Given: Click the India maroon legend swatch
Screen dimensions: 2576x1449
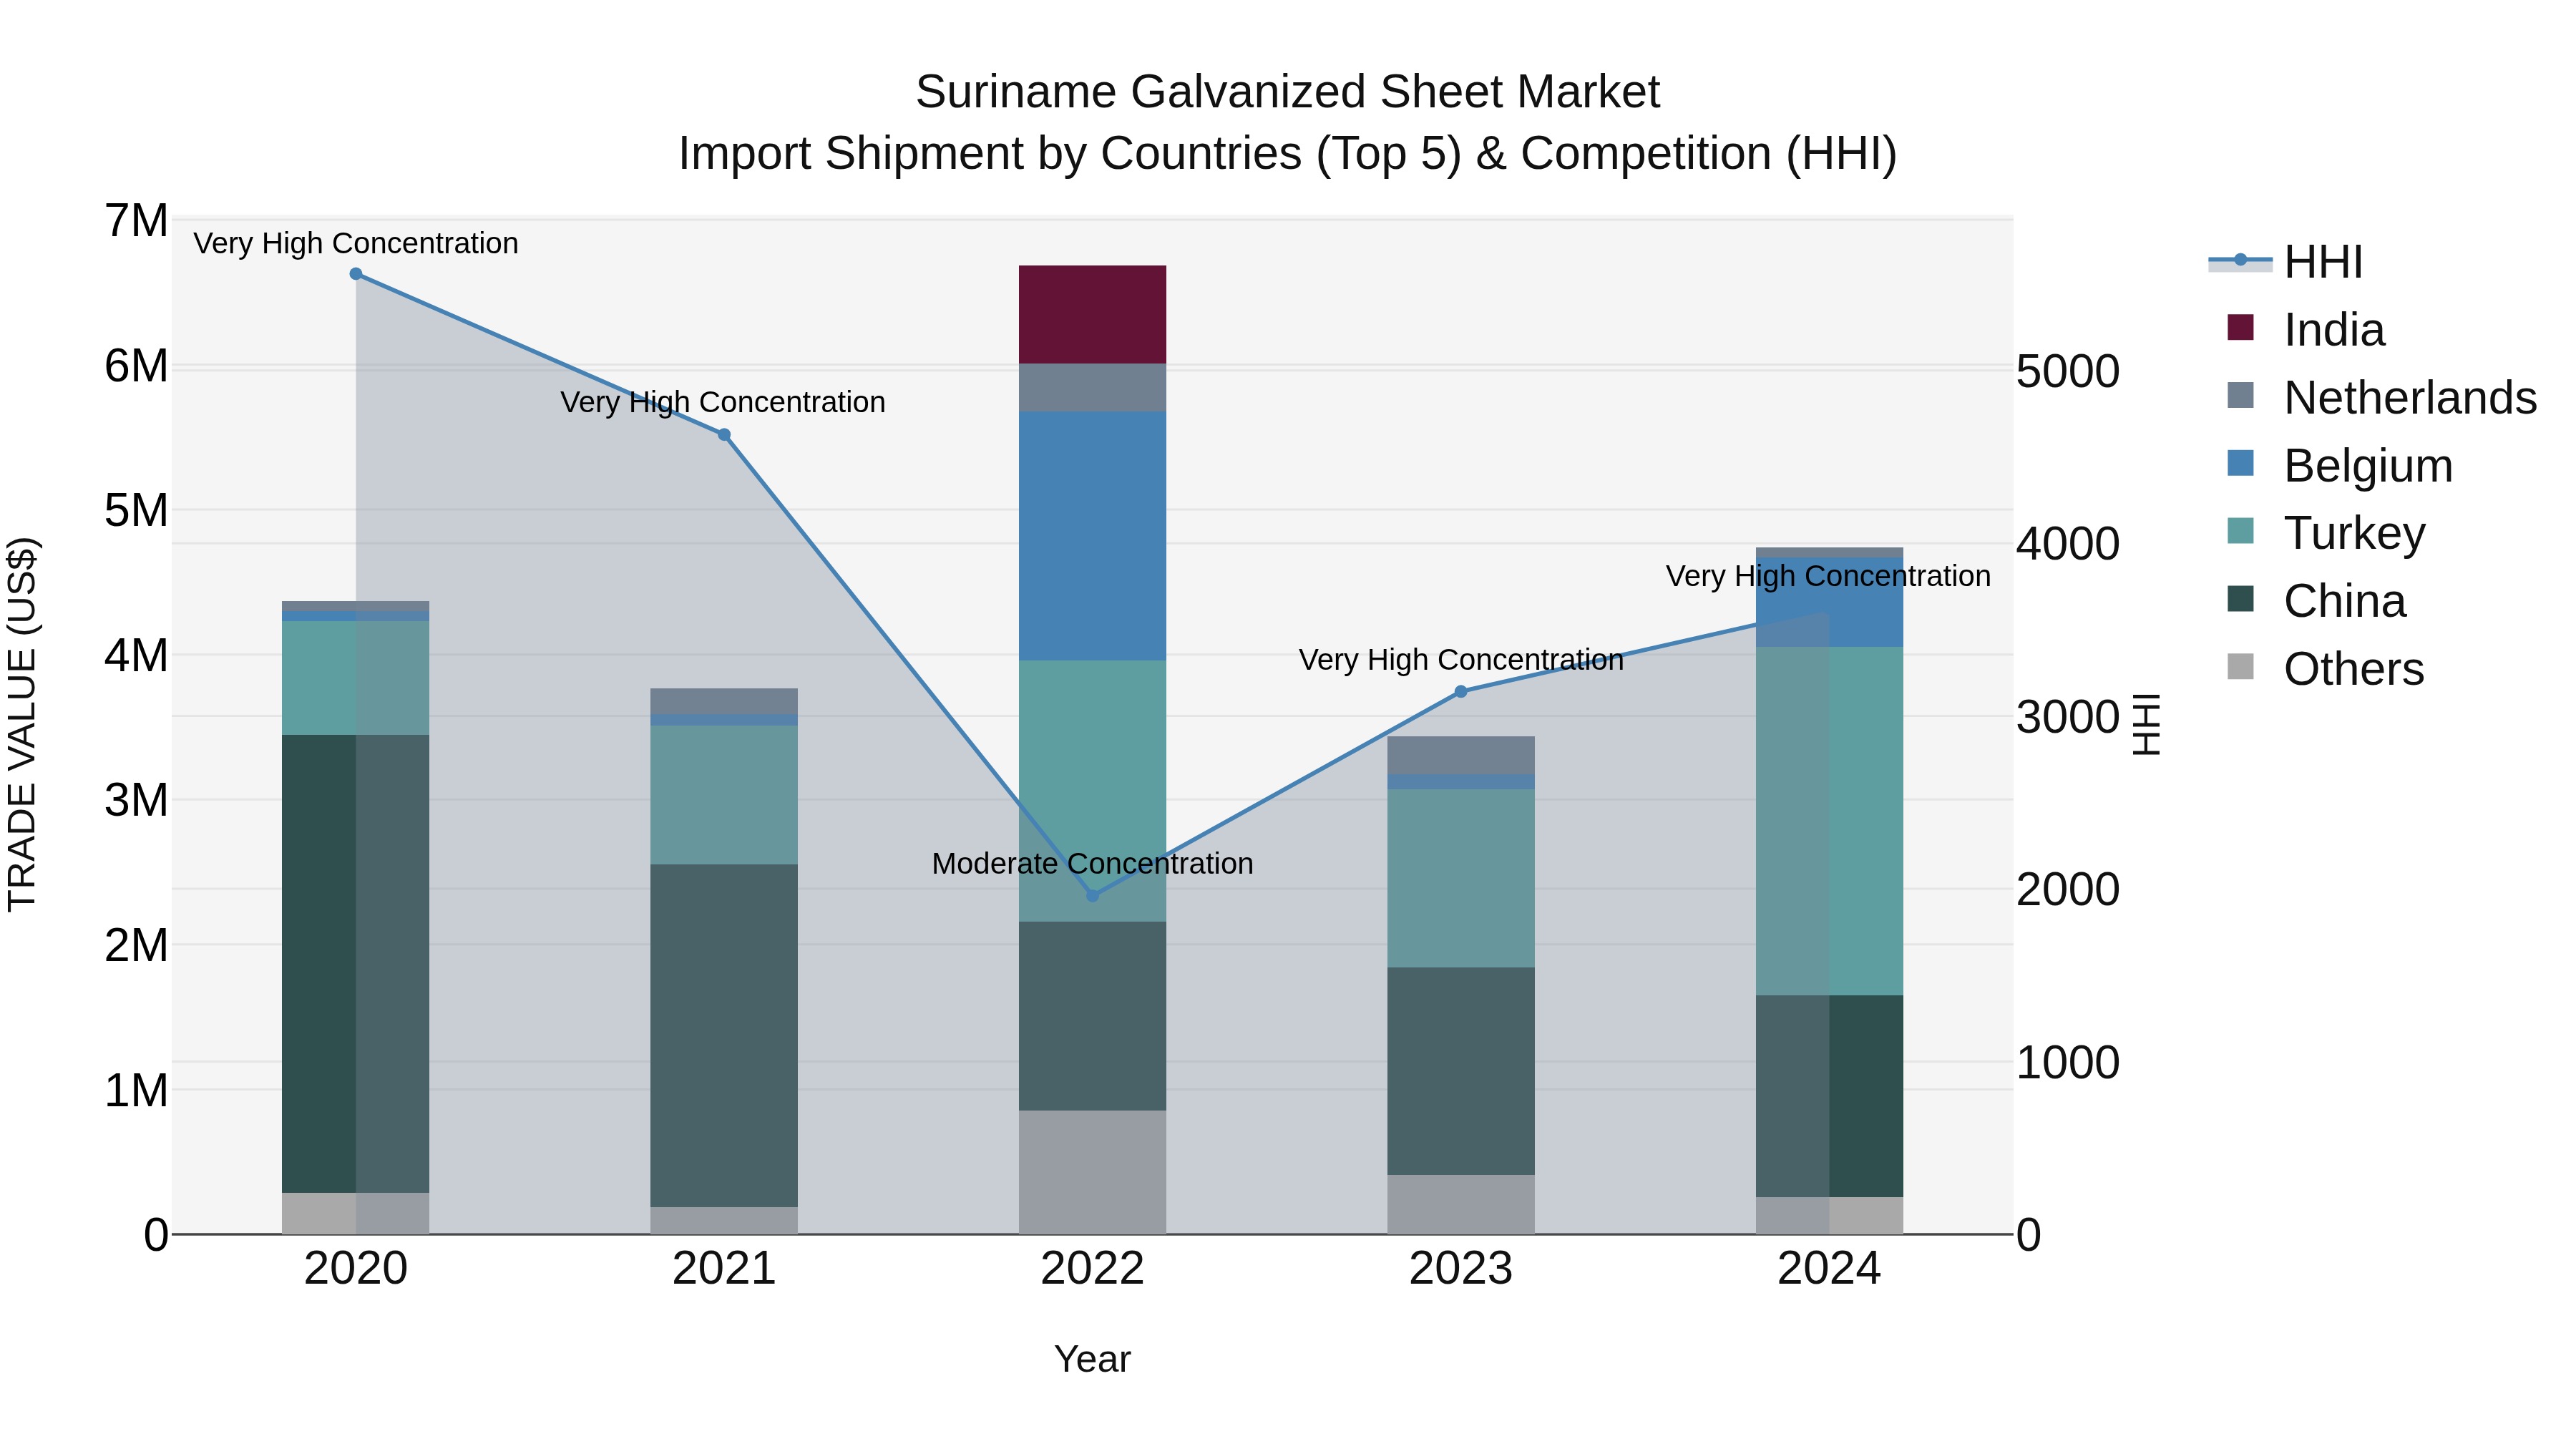Looking at the screenshot, I should (x=2241, y=327).
